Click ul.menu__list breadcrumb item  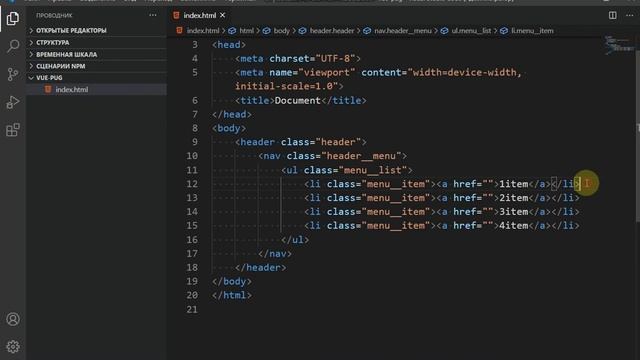point(471,31)
